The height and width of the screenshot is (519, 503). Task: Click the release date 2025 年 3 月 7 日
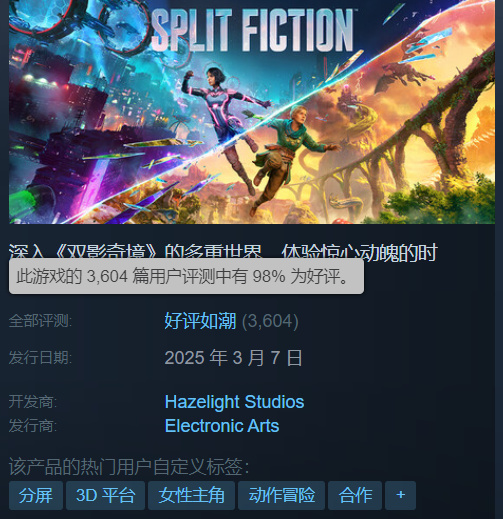pos(233,358)
